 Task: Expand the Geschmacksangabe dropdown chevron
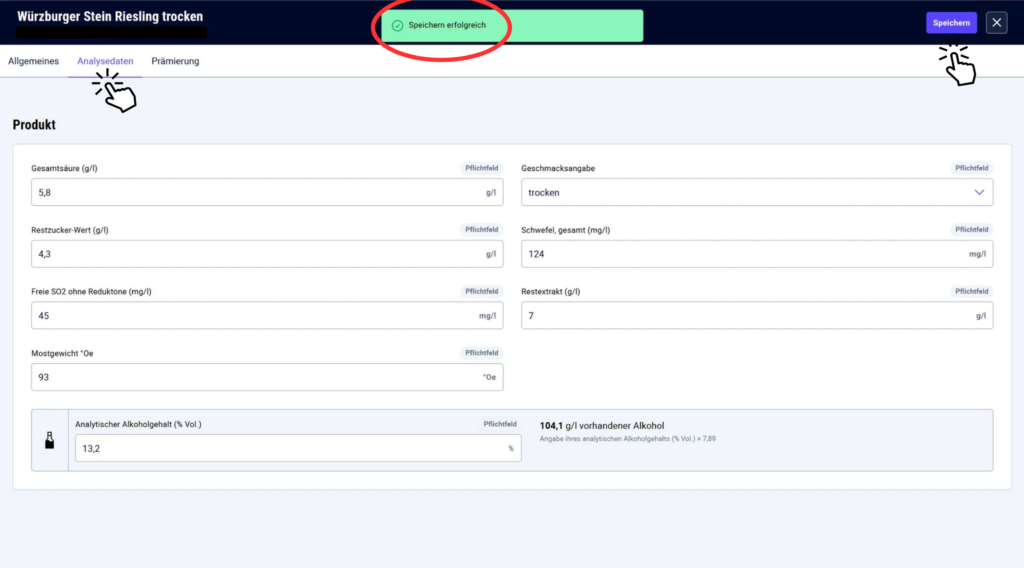979,193
